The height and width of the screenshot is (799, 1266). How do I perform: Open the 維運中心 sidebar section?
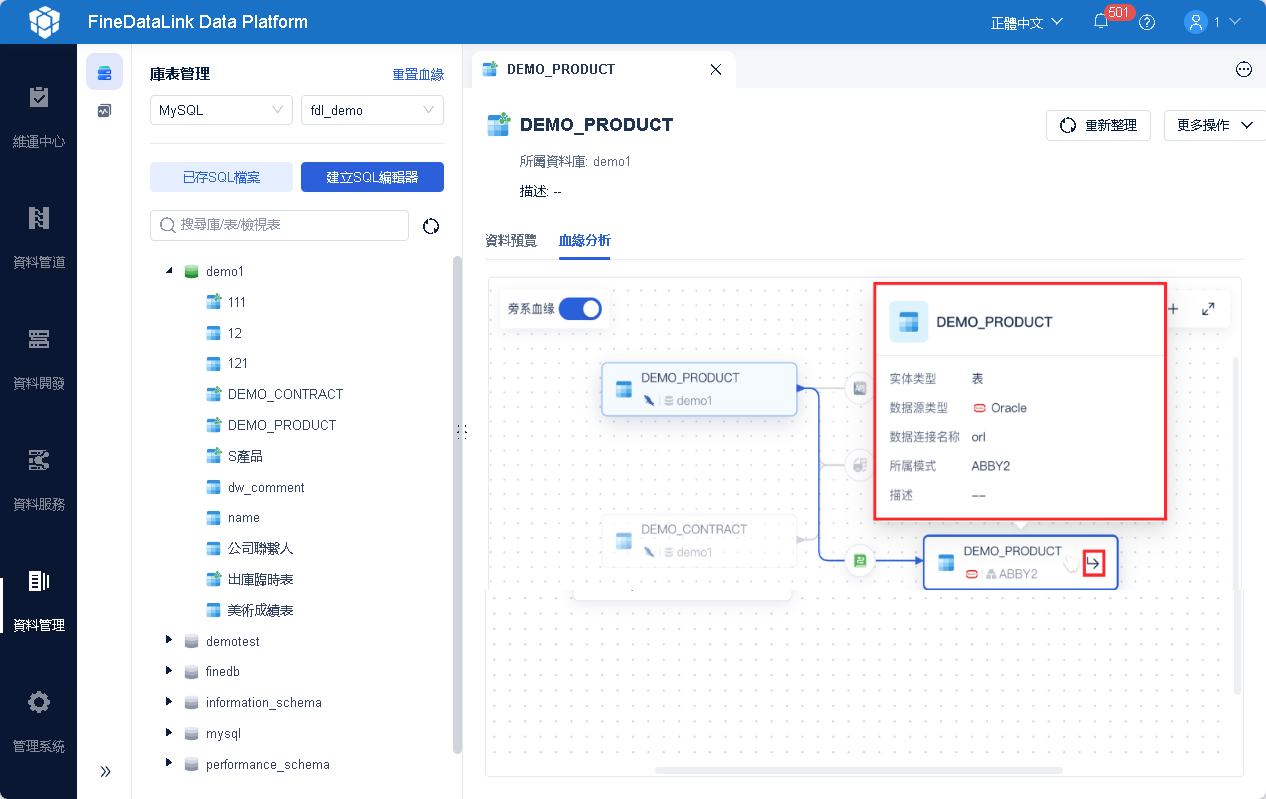pyautogui.click(x=38, y=117)
